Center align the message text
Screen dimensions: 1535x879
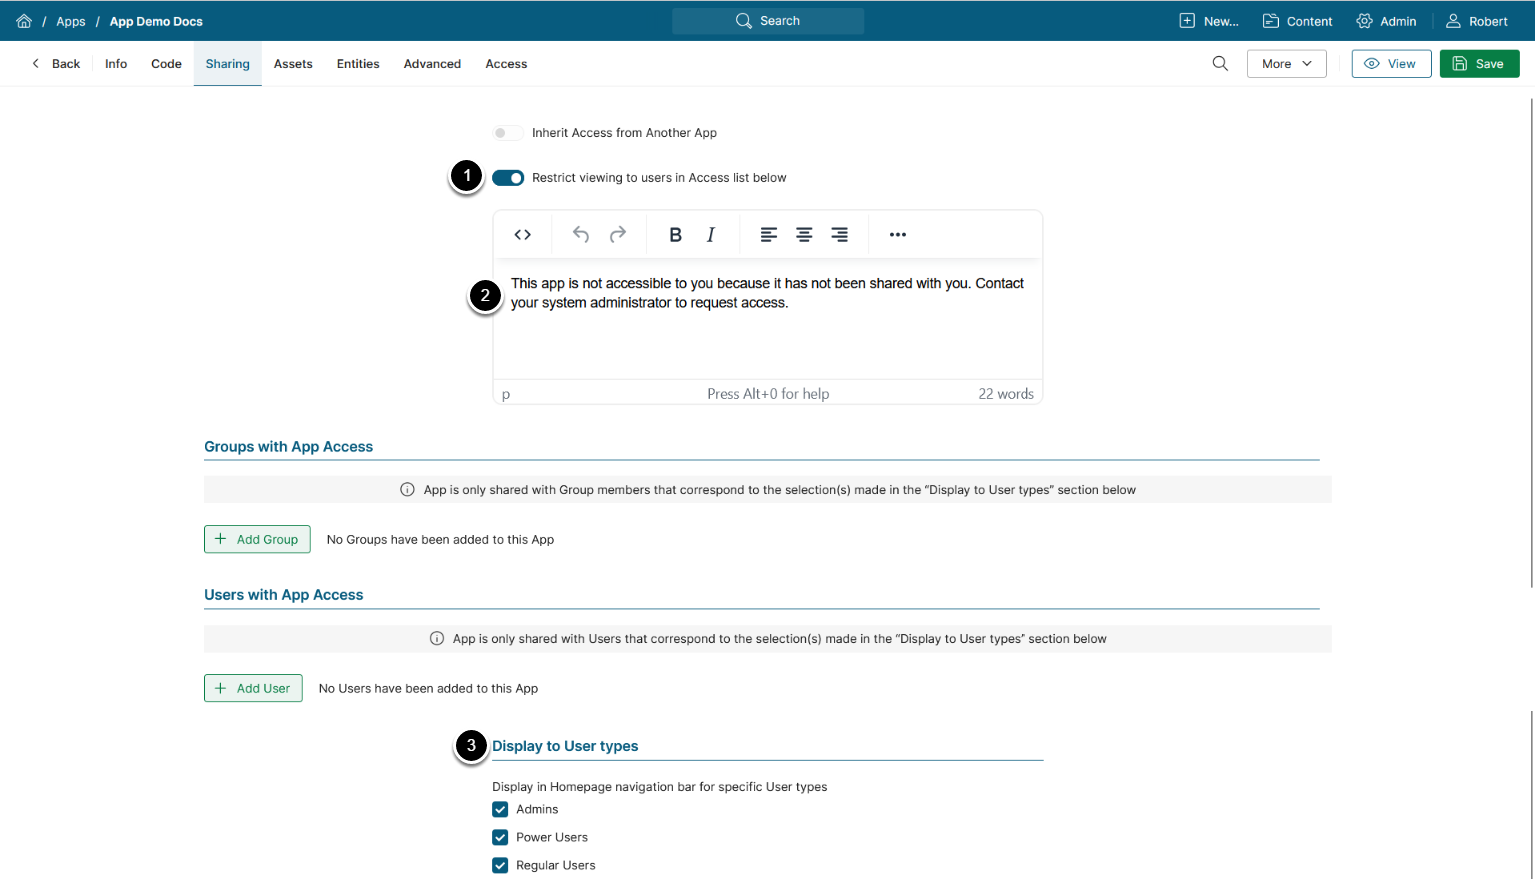pos(804,235)
